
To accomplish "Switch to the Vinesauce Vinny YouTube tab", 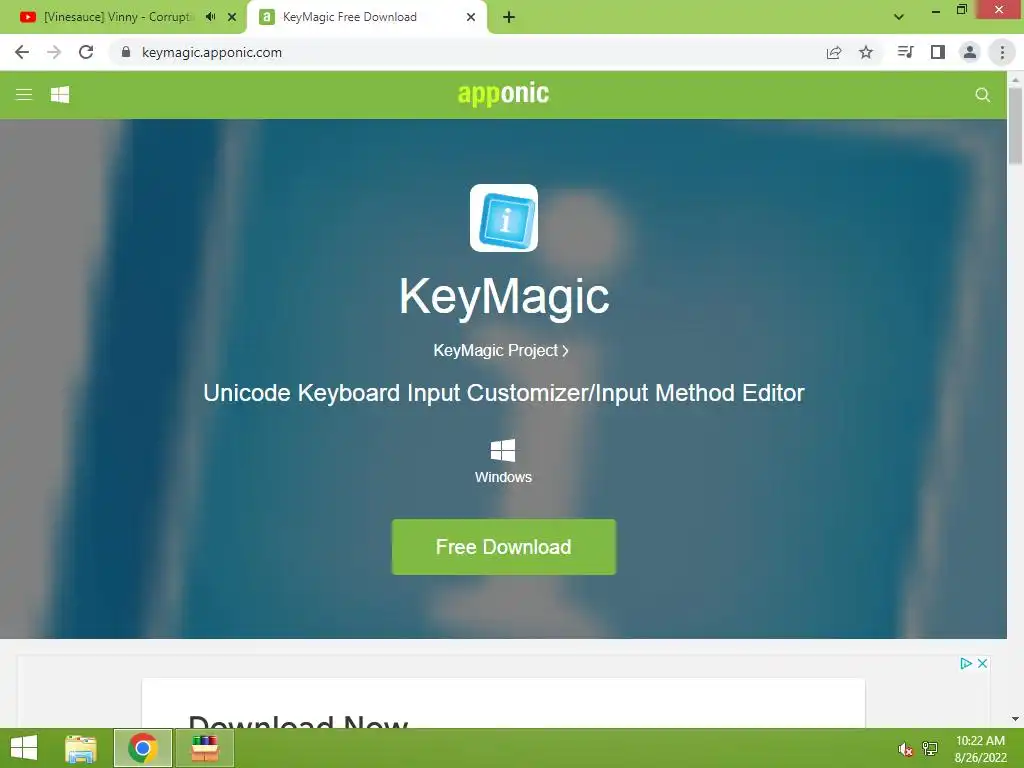I will click(118, 17).
